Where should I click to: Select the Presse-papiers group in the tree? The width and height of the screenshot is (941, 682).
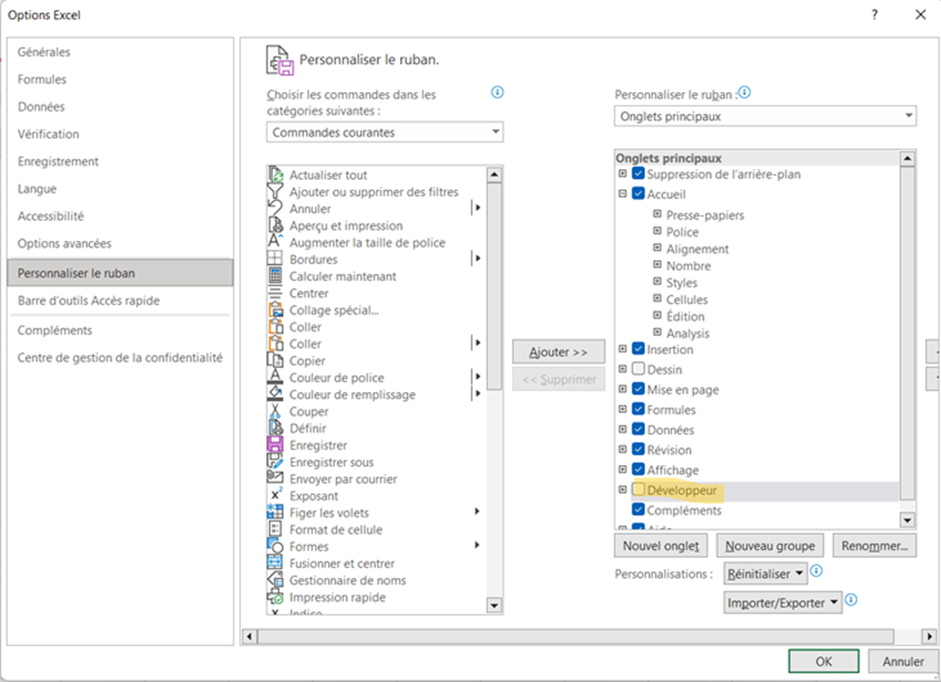pyautogui.click(x=705, y=215)
